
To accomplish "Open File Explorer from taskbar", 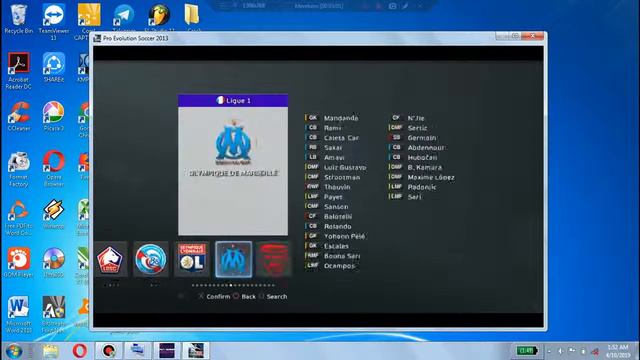I will (x=51, y=351).
